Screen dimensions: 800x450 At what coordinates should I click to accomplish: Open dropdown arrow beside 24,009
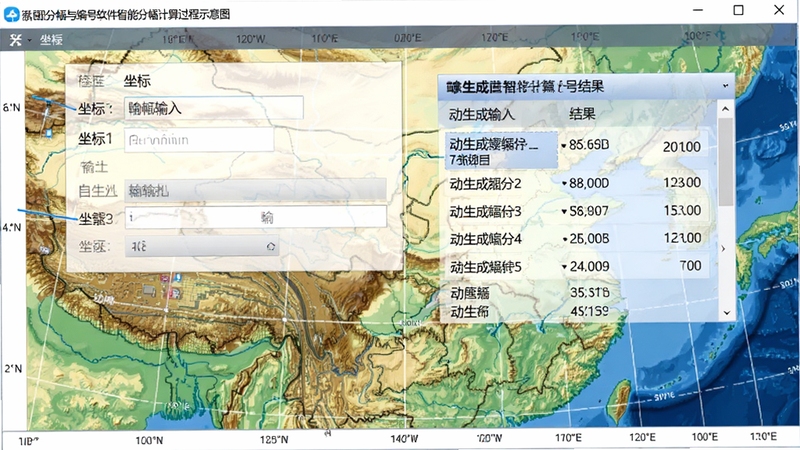[x=564, y=267]
